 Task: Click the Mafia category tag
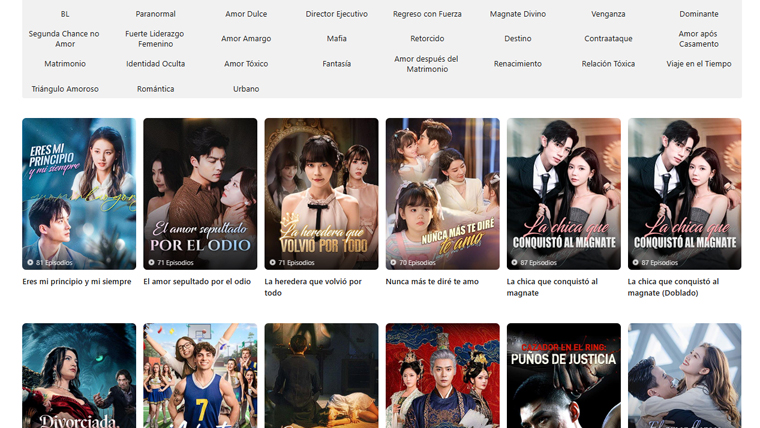coord(336,39)
